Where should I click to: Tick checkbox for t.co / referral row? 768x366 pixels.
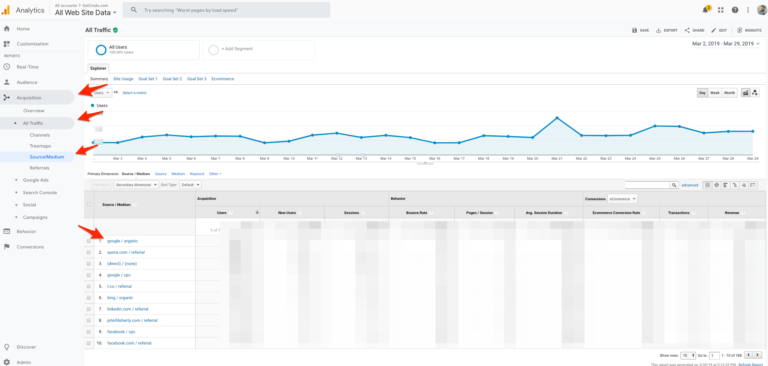[x=89, y=286]
